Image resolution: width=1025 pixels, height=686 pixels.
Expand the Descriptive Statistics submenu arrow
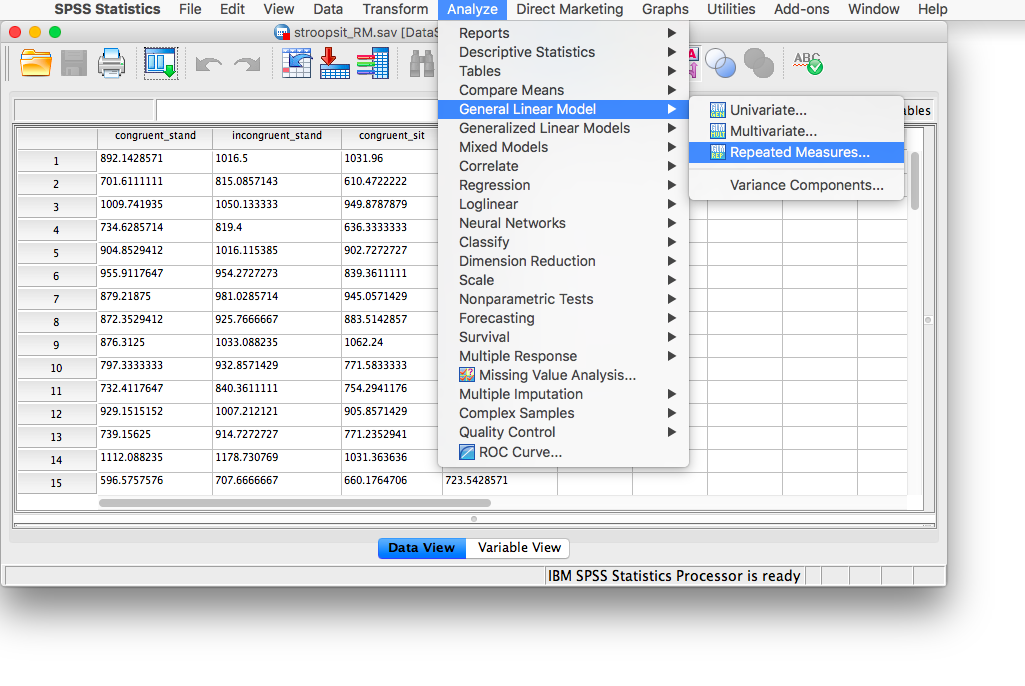(671, 52)
